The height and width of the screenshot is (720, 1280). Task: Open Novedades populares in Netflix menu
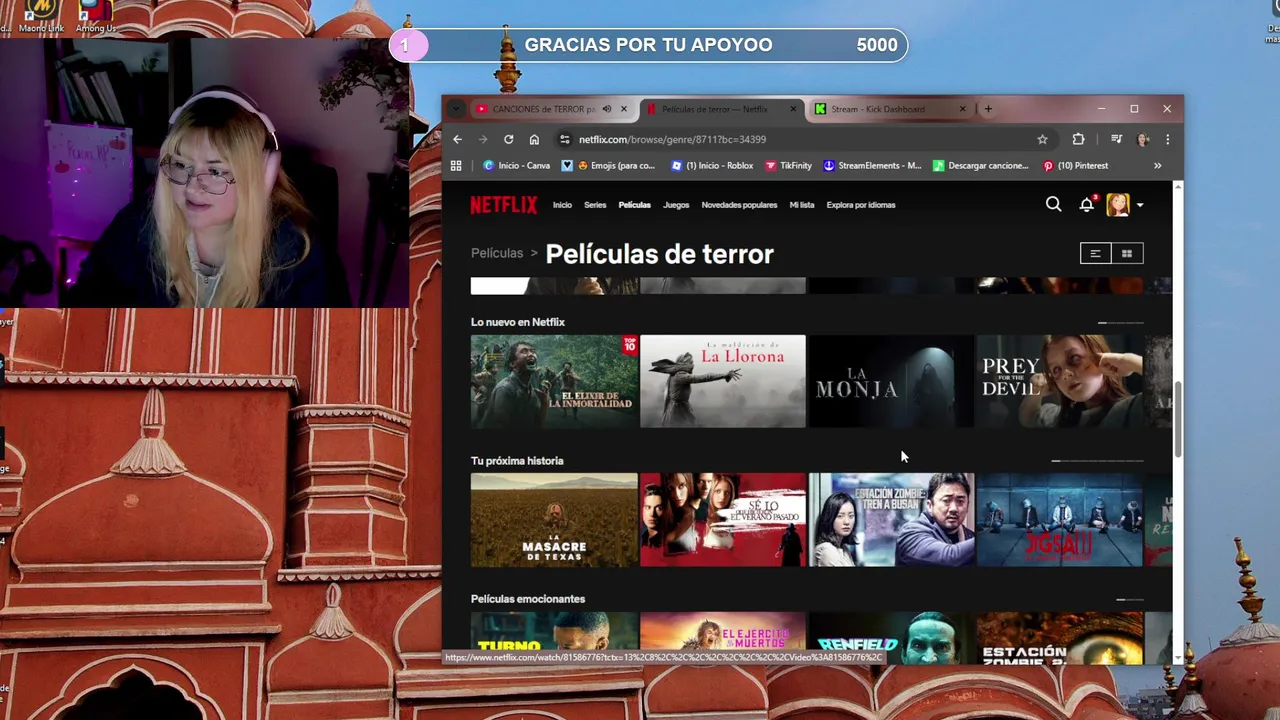click(x=739, y=205)
